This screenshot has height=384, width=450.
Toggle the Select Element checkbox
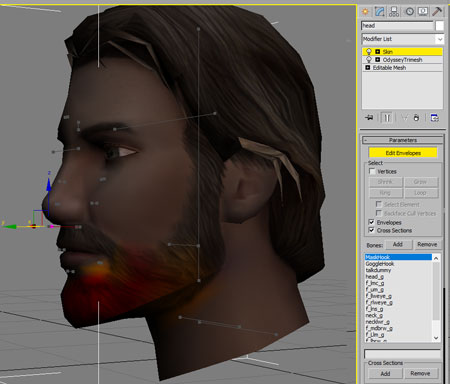click(x=378, y=204)
